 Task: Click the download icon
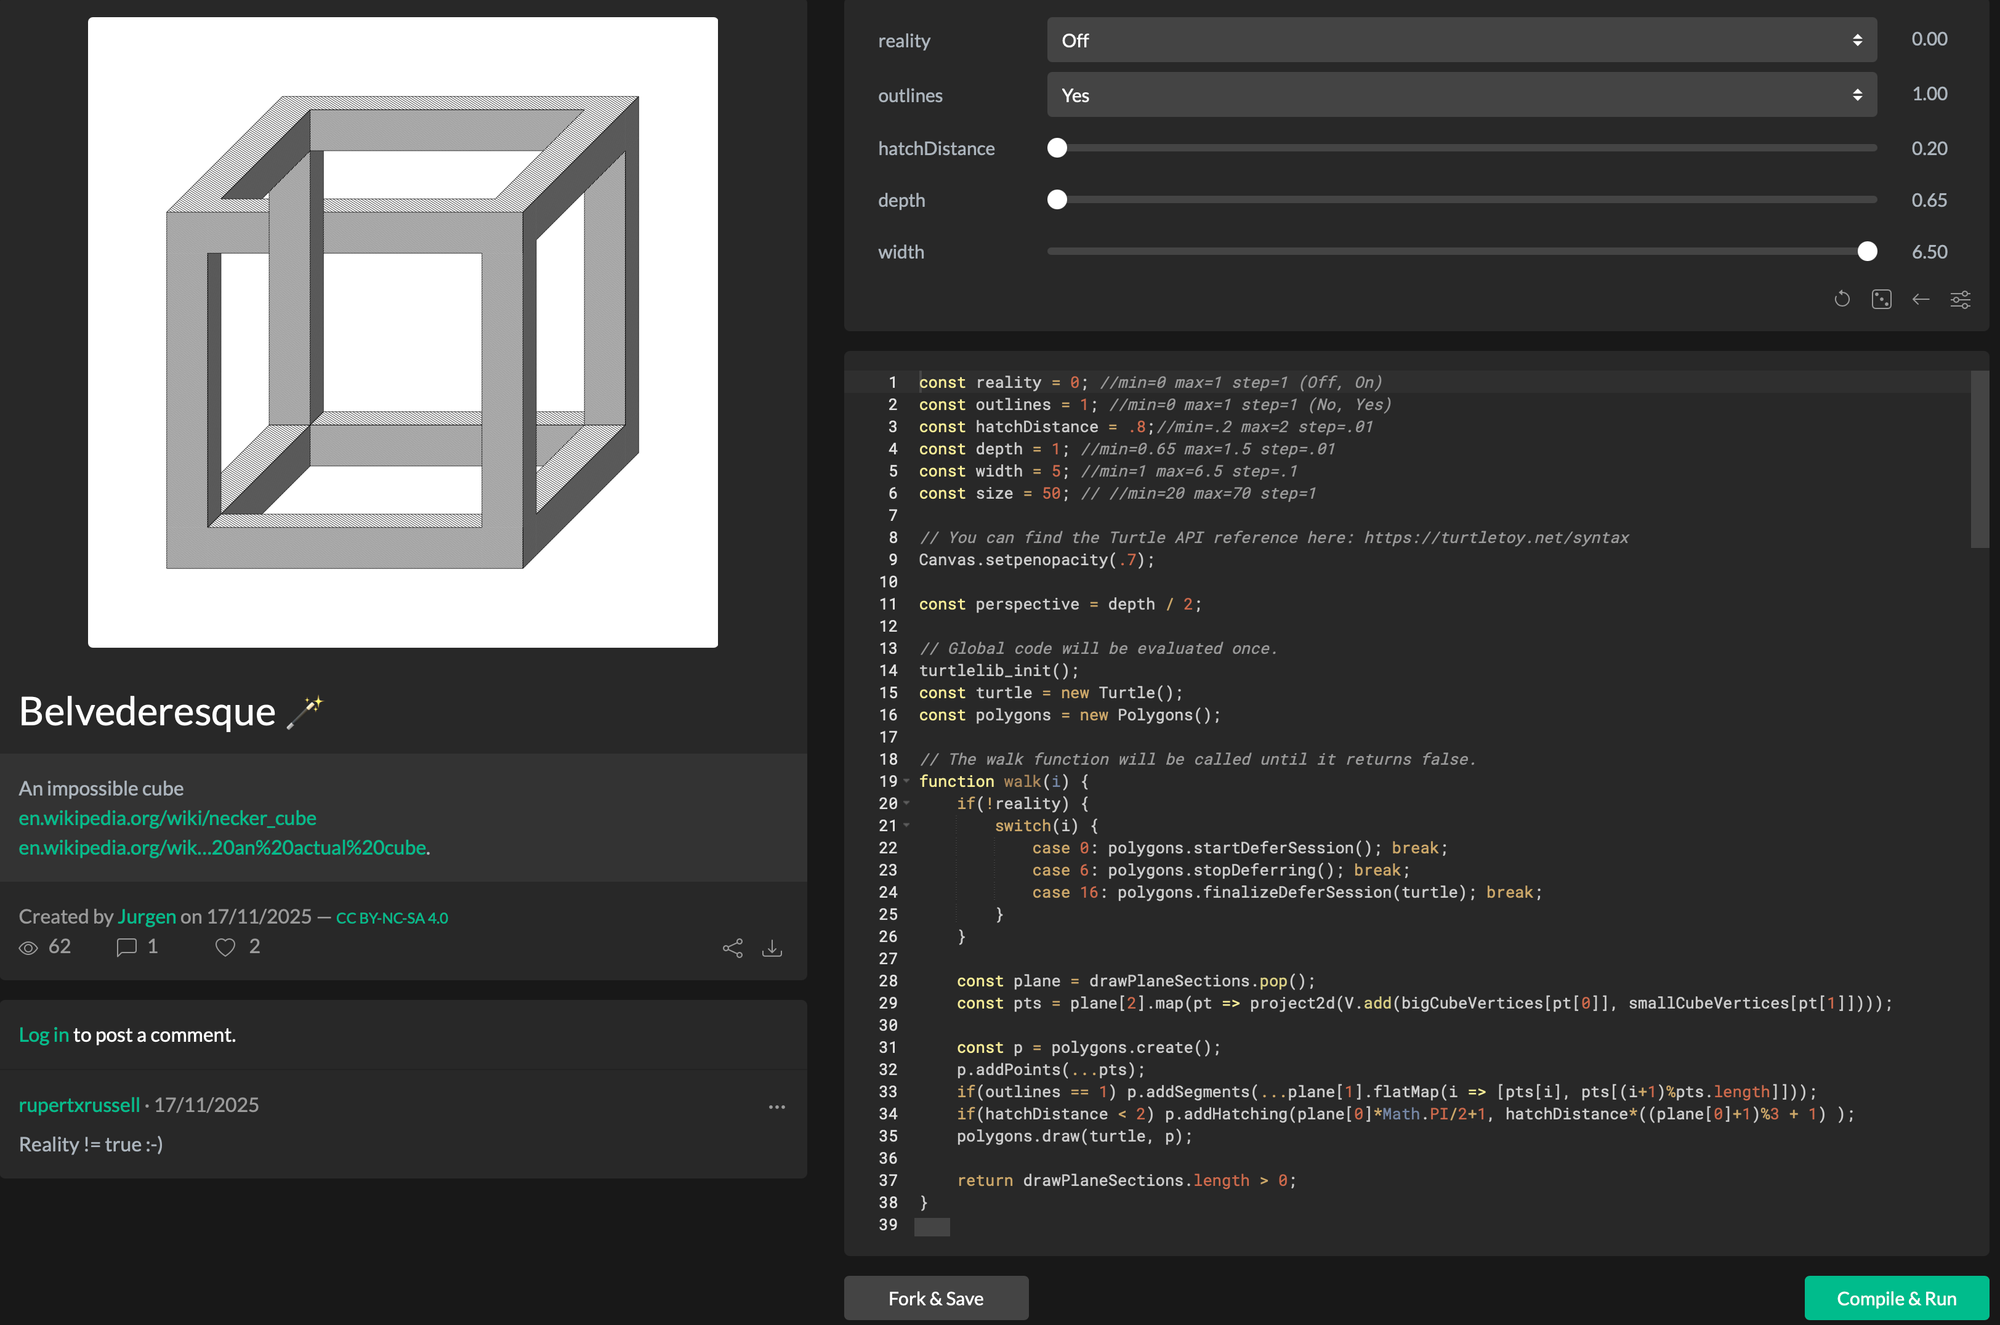pos(772,948)
